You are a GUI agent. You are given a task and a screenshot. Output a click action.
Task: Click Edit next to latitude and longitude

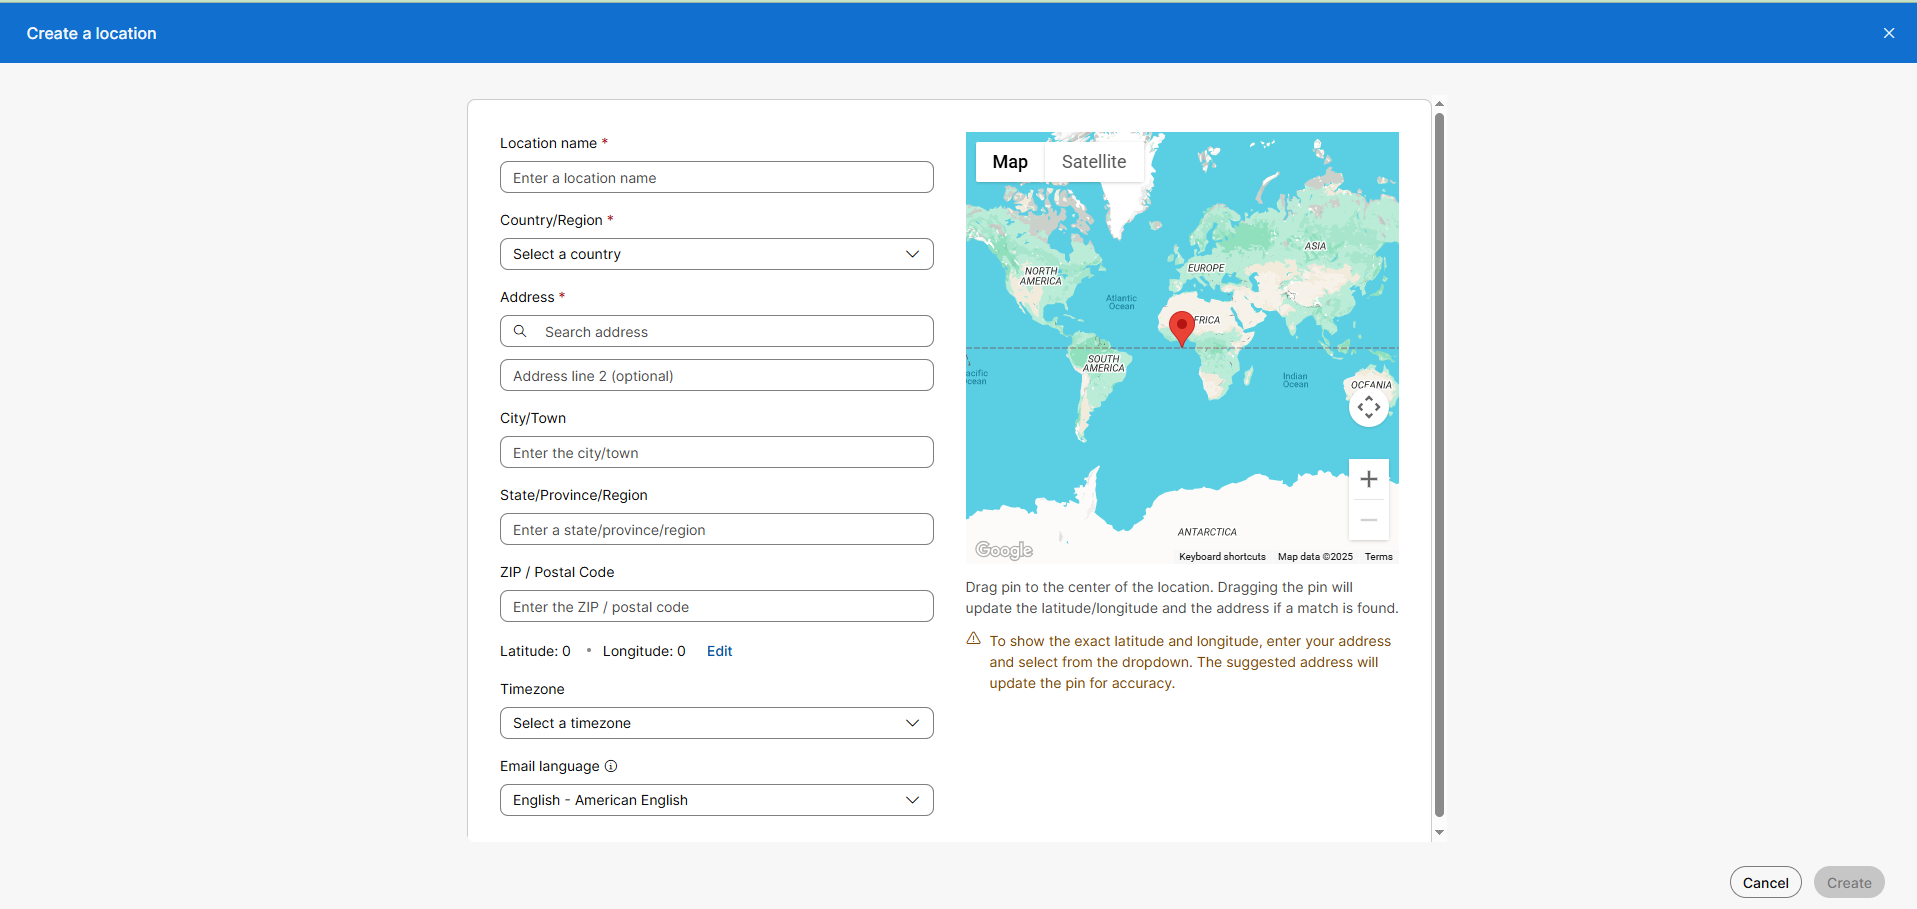(719, 651)
